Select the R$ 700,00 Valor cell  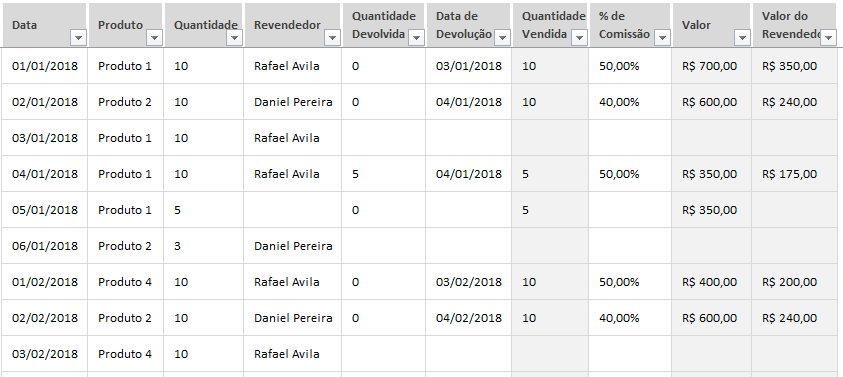click(711, 66)
